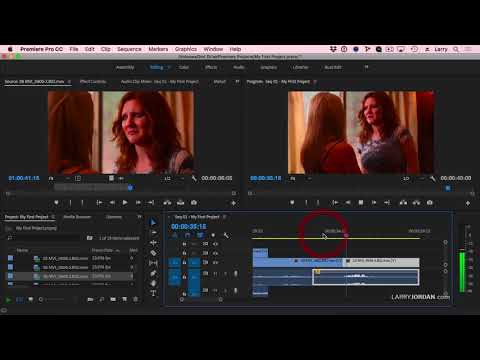Screen dimensions: 480x360
Task: Mute the first audio track
Action: [215, 273]
